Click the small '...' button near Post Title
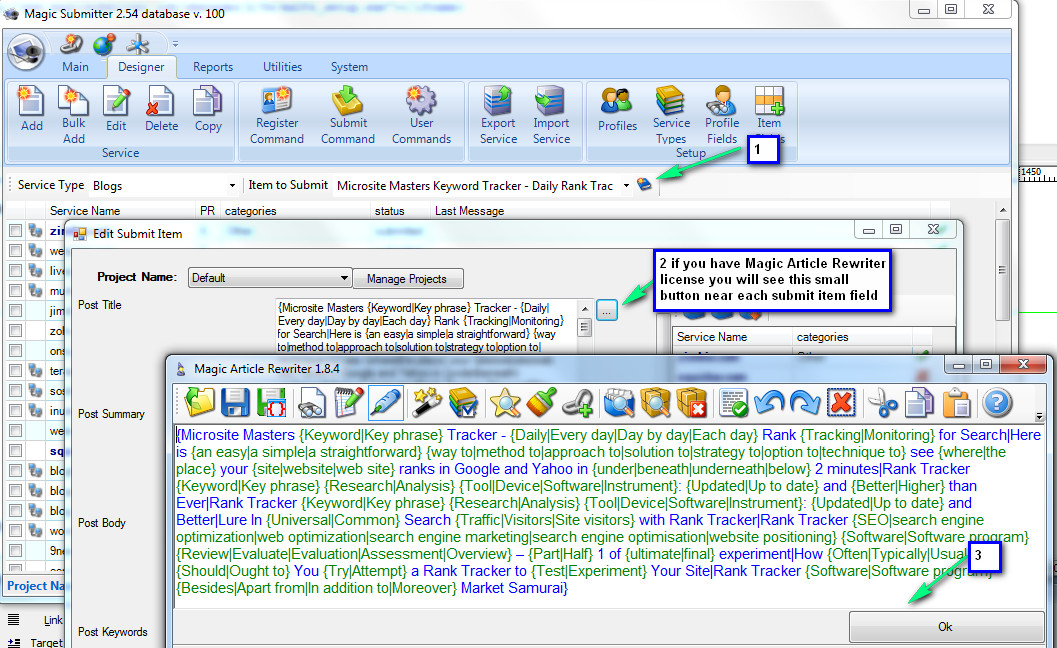 (607, 311)
